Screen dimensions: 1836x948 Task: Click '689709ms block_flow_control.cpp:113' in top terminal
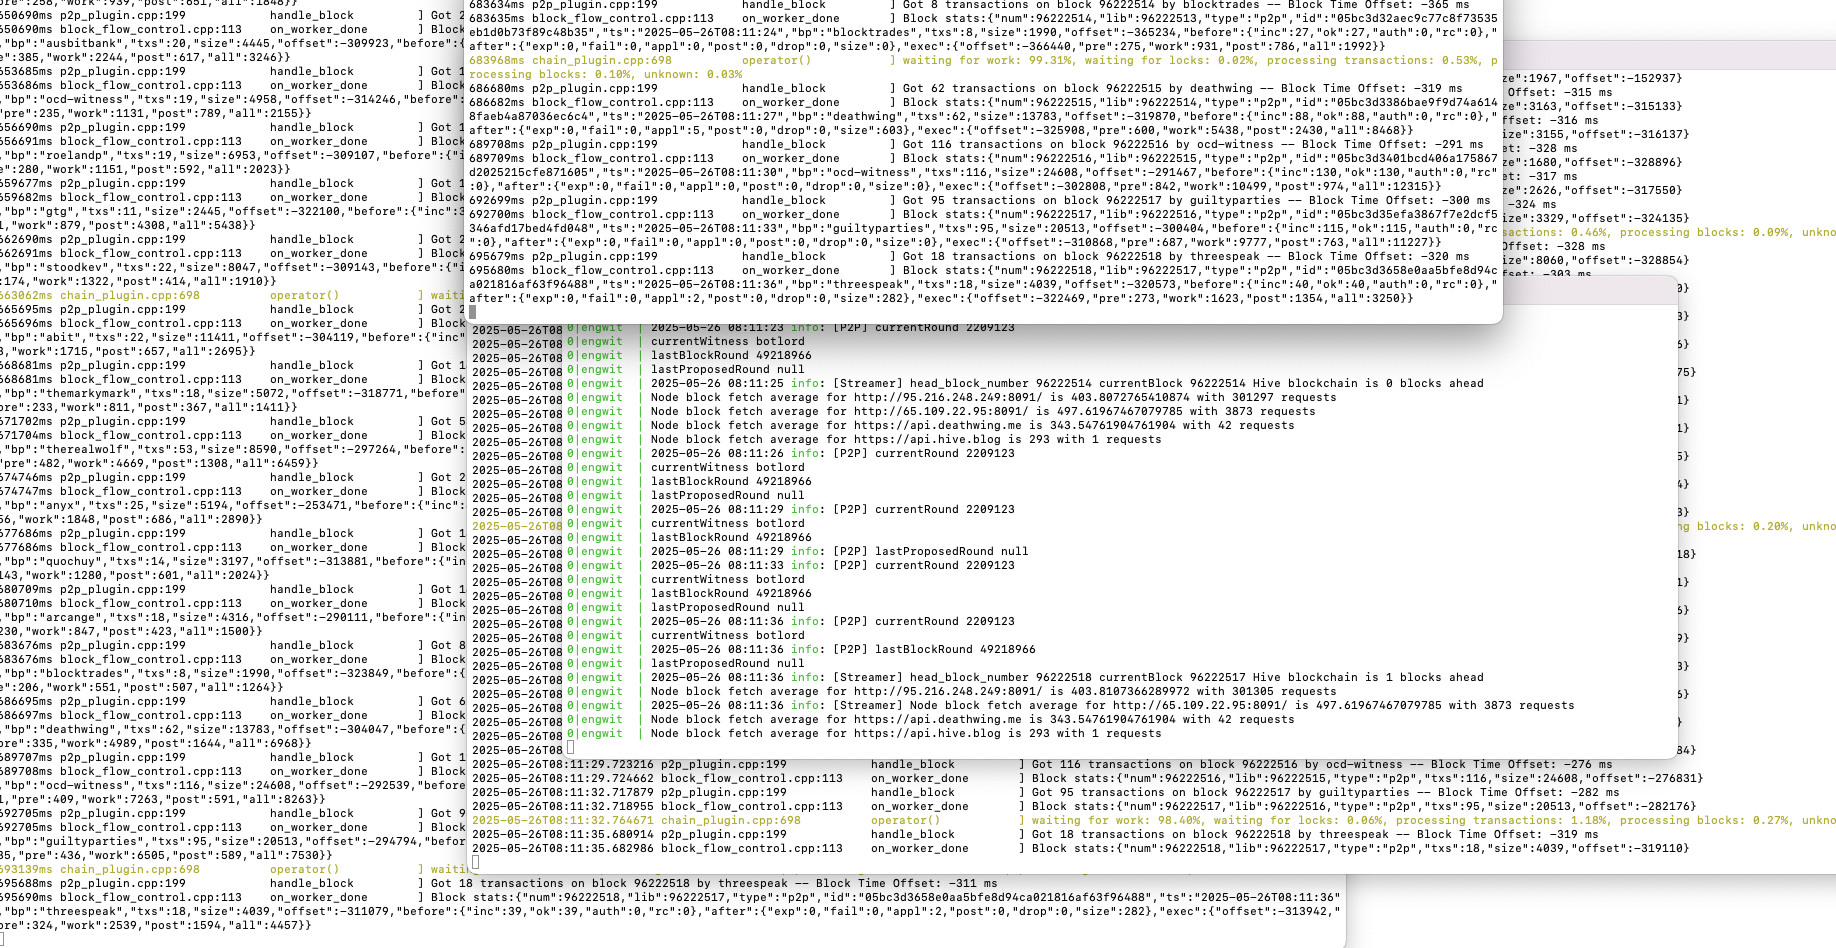tap(592, 158)
